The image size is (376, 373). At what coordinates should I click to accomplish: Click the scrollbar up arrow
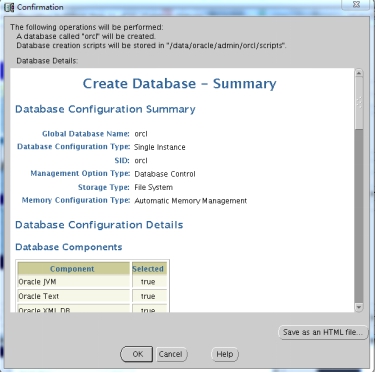(359, 73)
